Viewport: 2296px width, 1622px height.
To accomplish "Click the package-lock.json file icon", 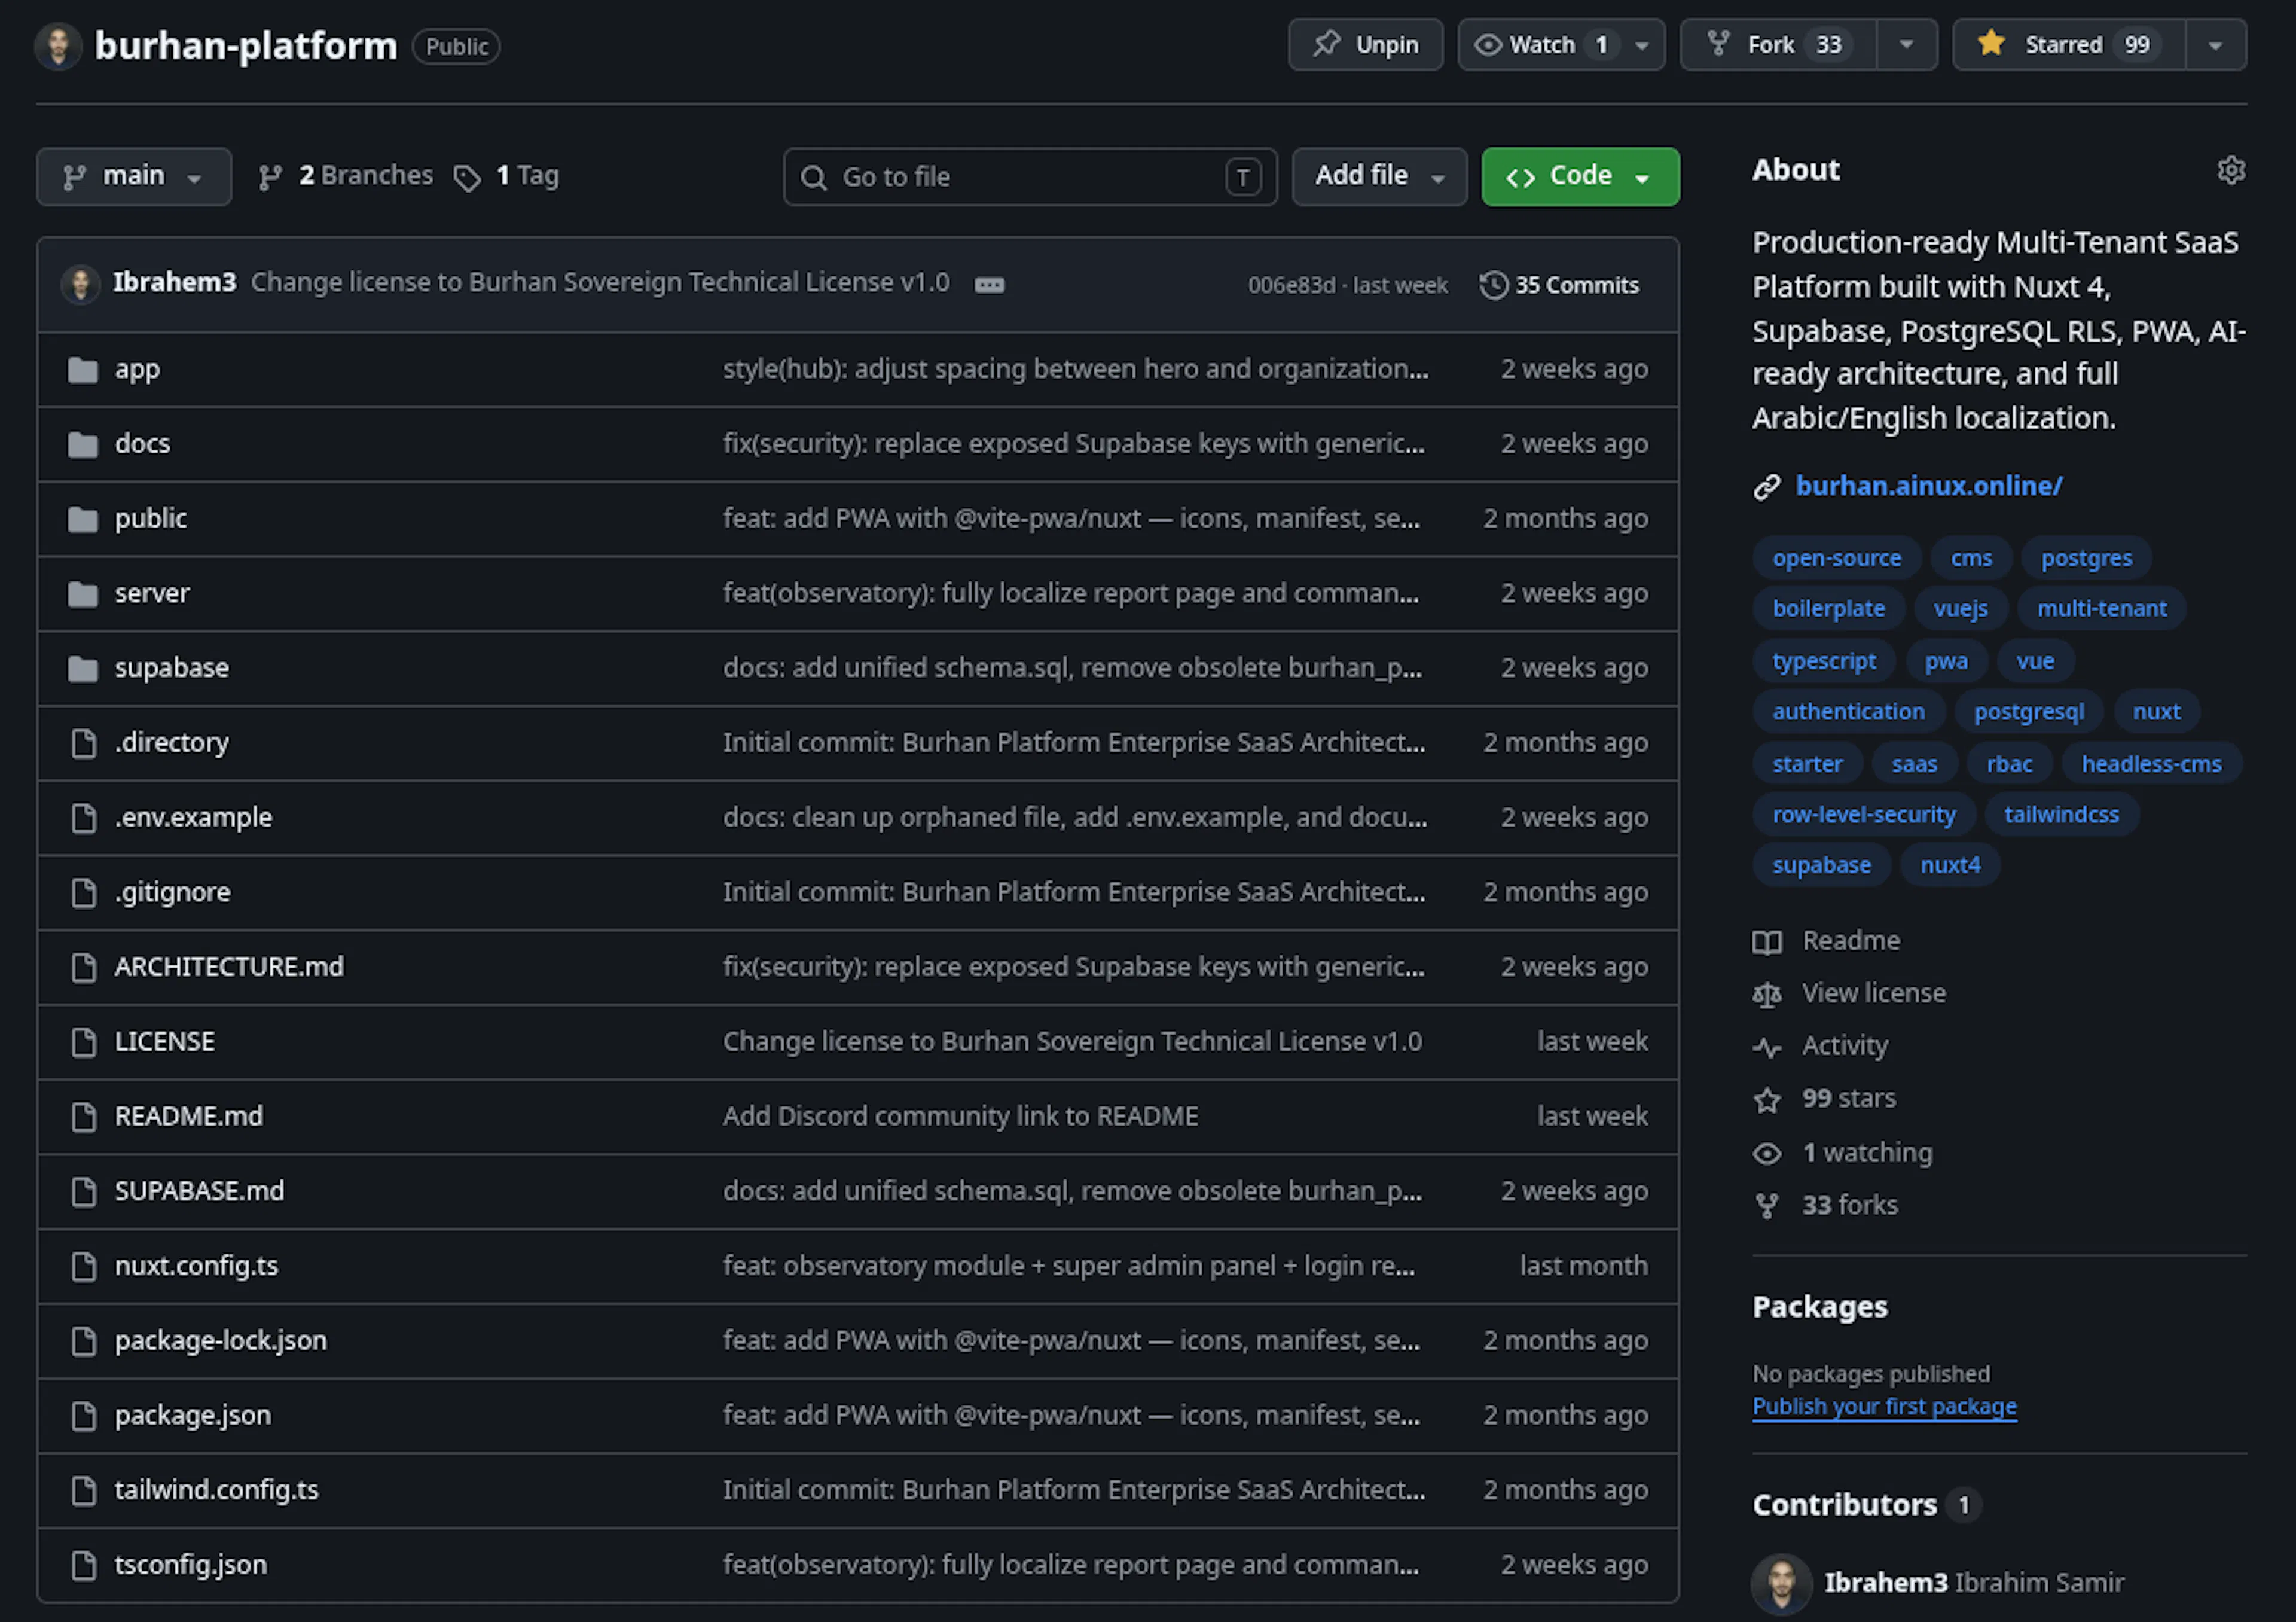I will (84, 1341).
